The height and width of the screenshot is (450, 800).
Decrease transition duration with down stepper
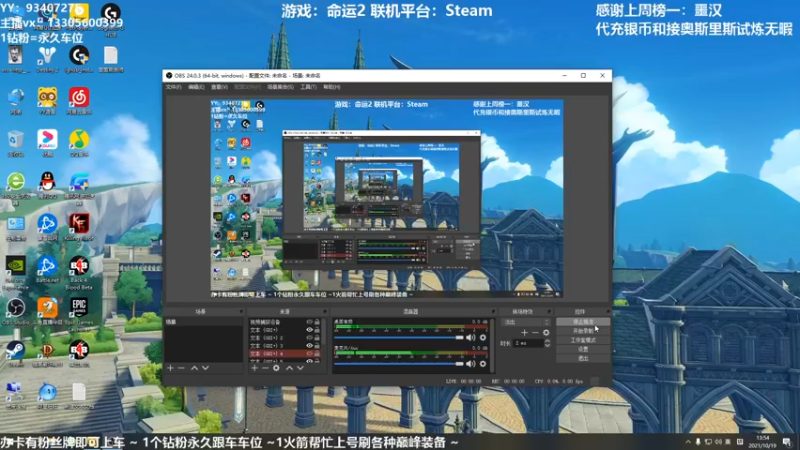[547, 346]
